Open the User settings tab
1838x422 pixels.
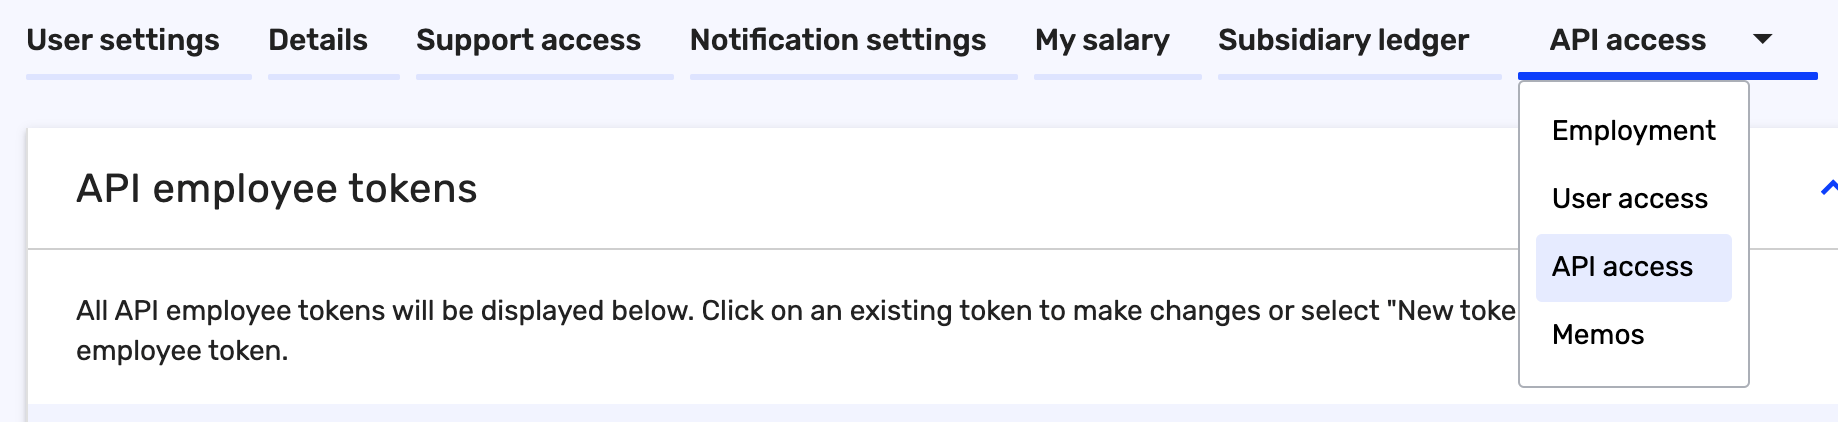[123, 40]
